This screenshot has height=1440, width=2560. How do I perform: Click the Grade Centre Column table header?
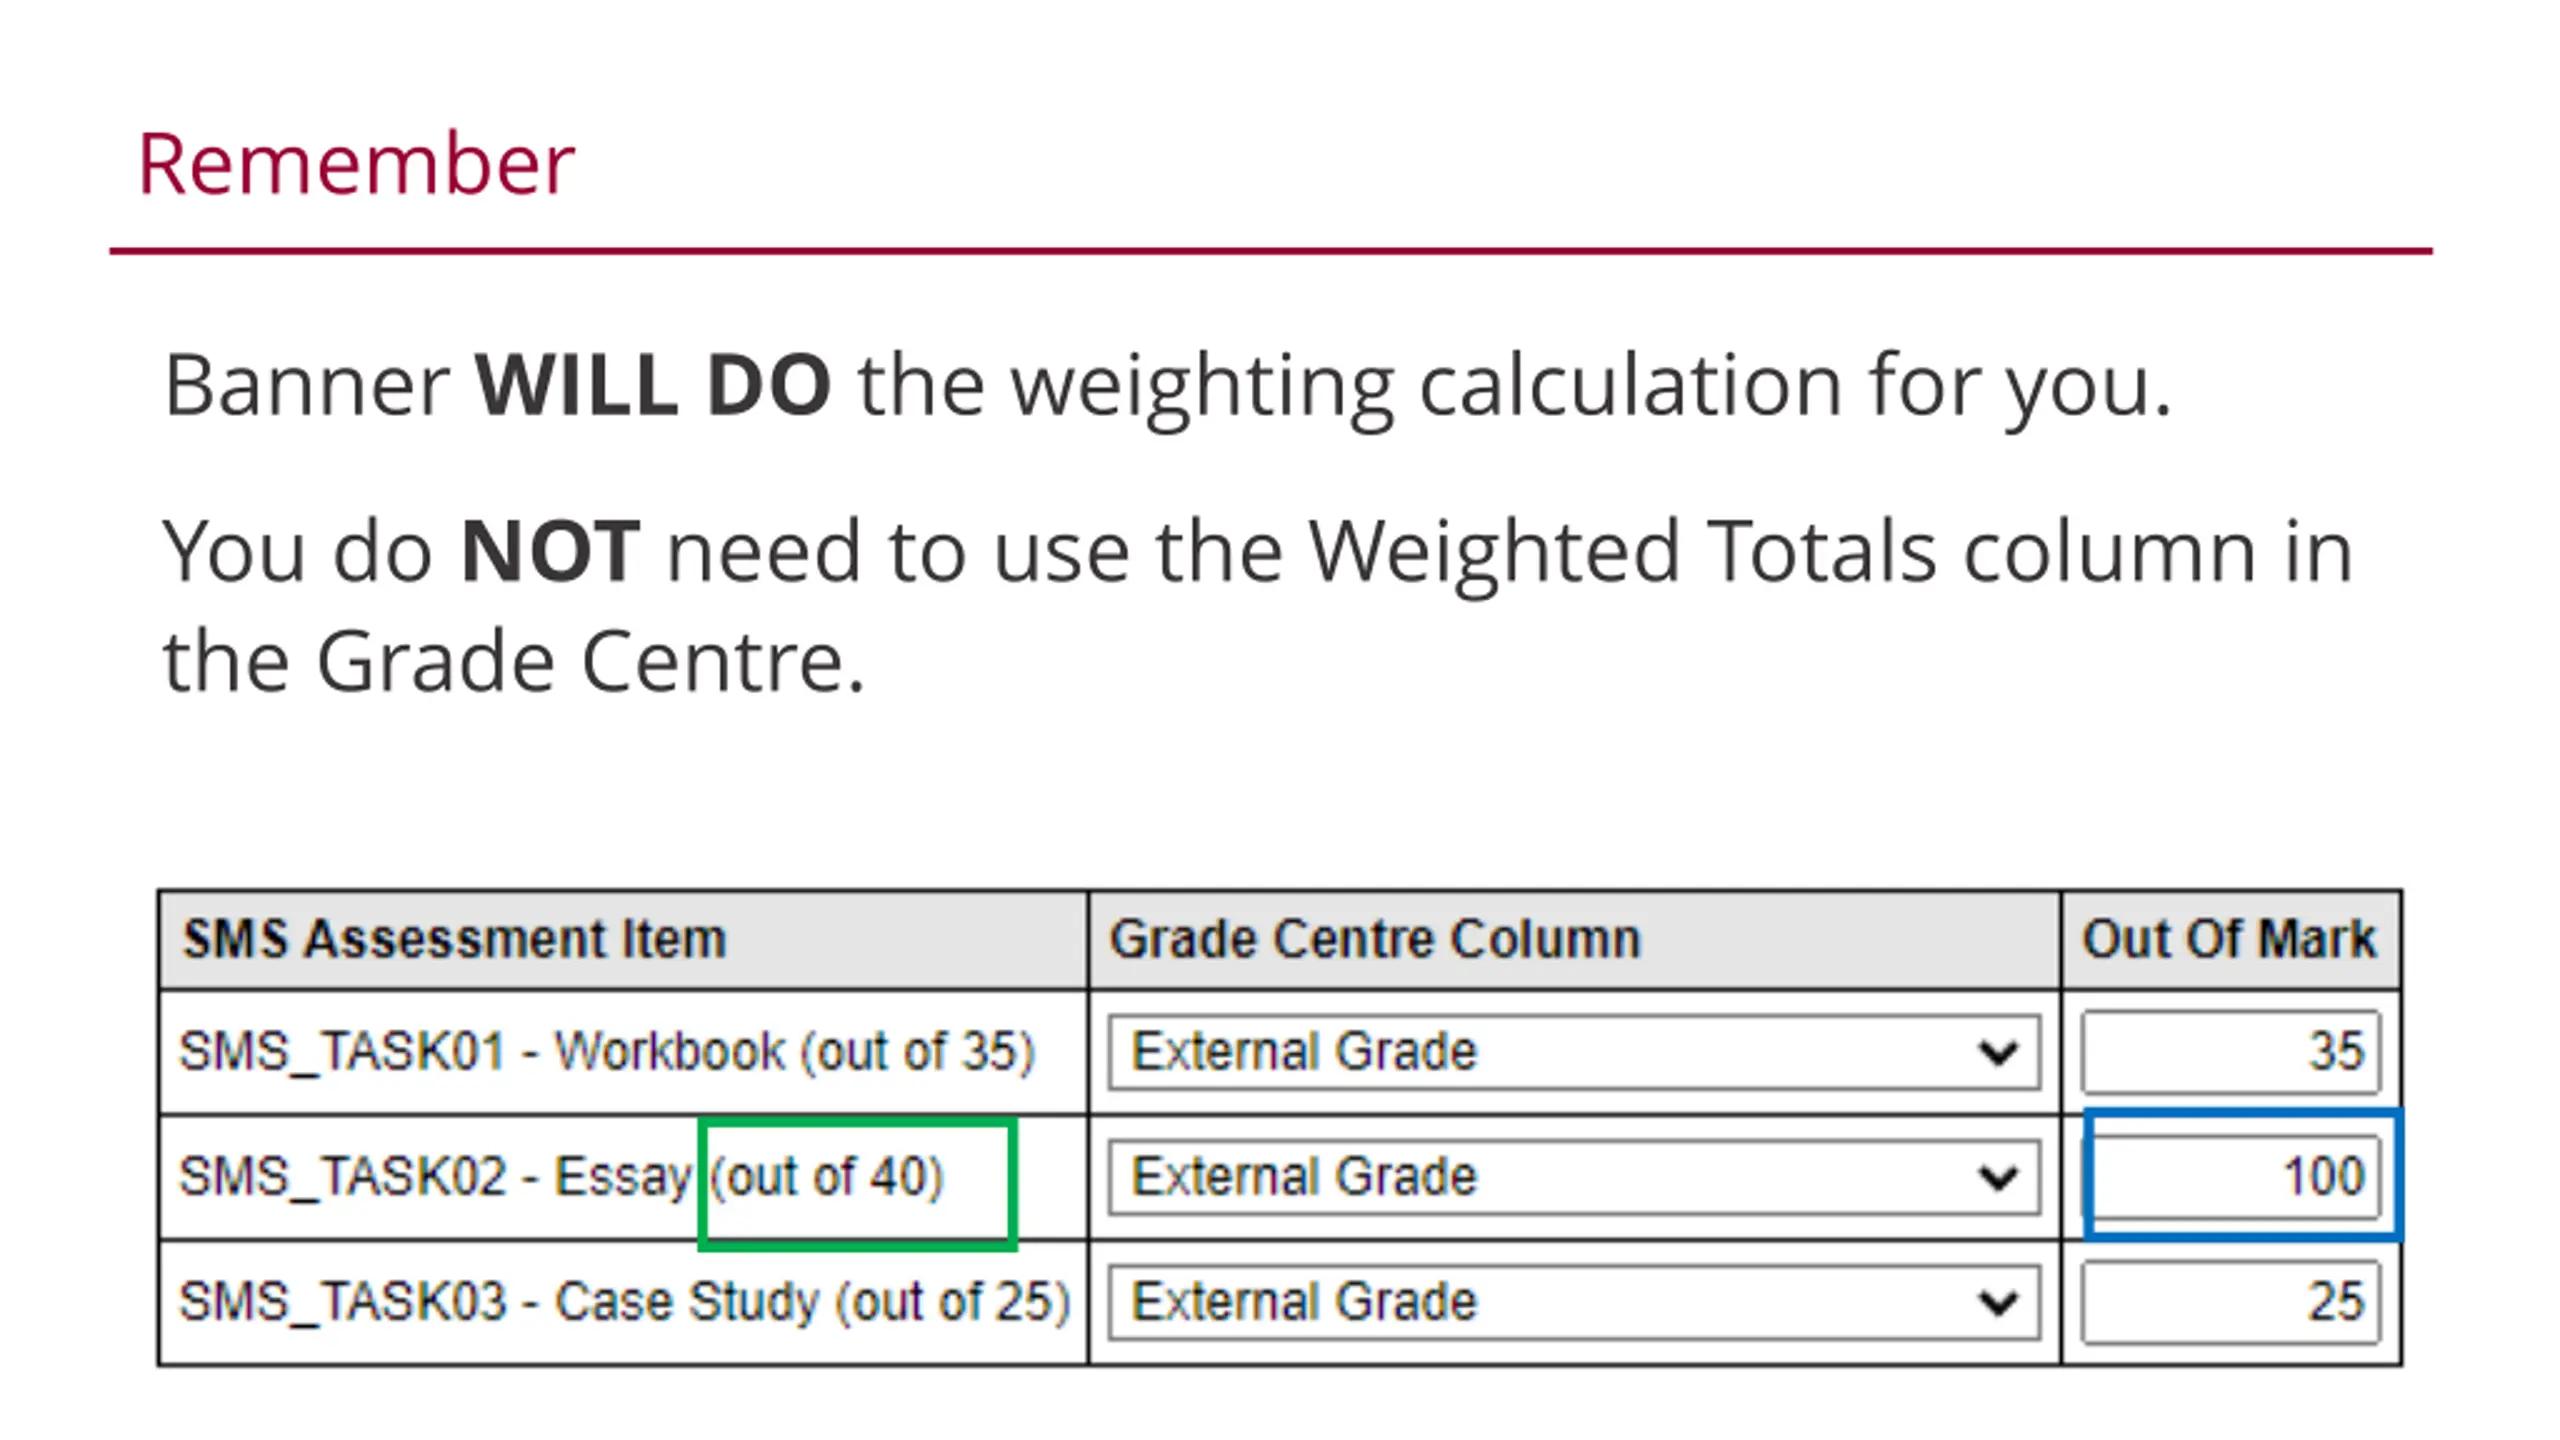click(x=1375, y=940)
